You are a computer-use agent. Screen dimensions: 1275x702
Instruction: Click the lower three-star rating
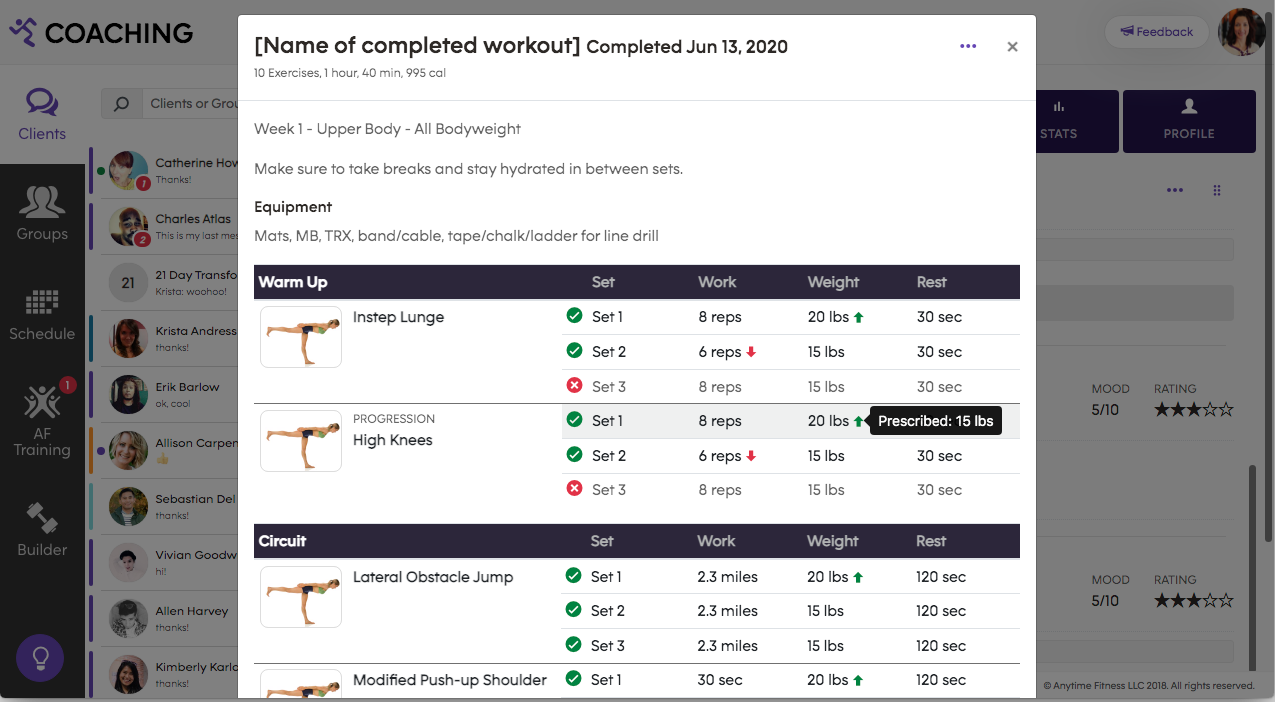click(1194, 601)
